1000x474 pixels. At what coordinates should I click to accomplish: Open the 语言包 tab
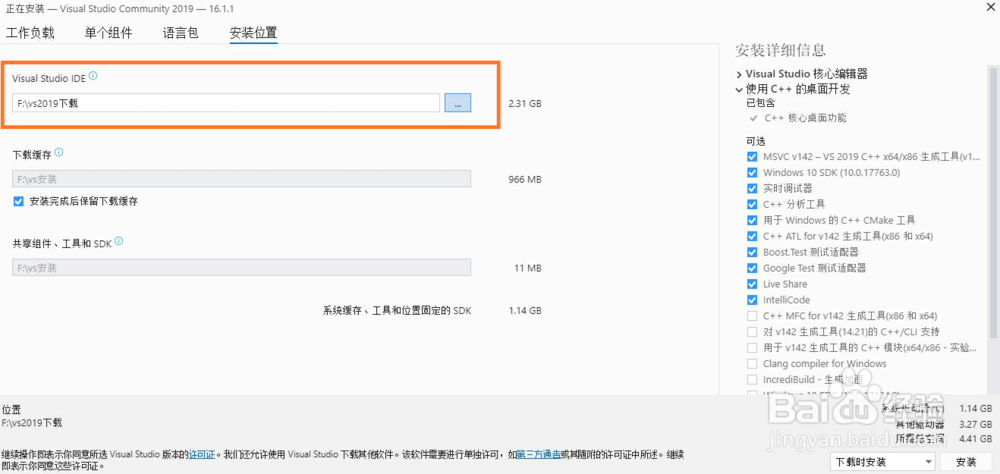[180, 33]
